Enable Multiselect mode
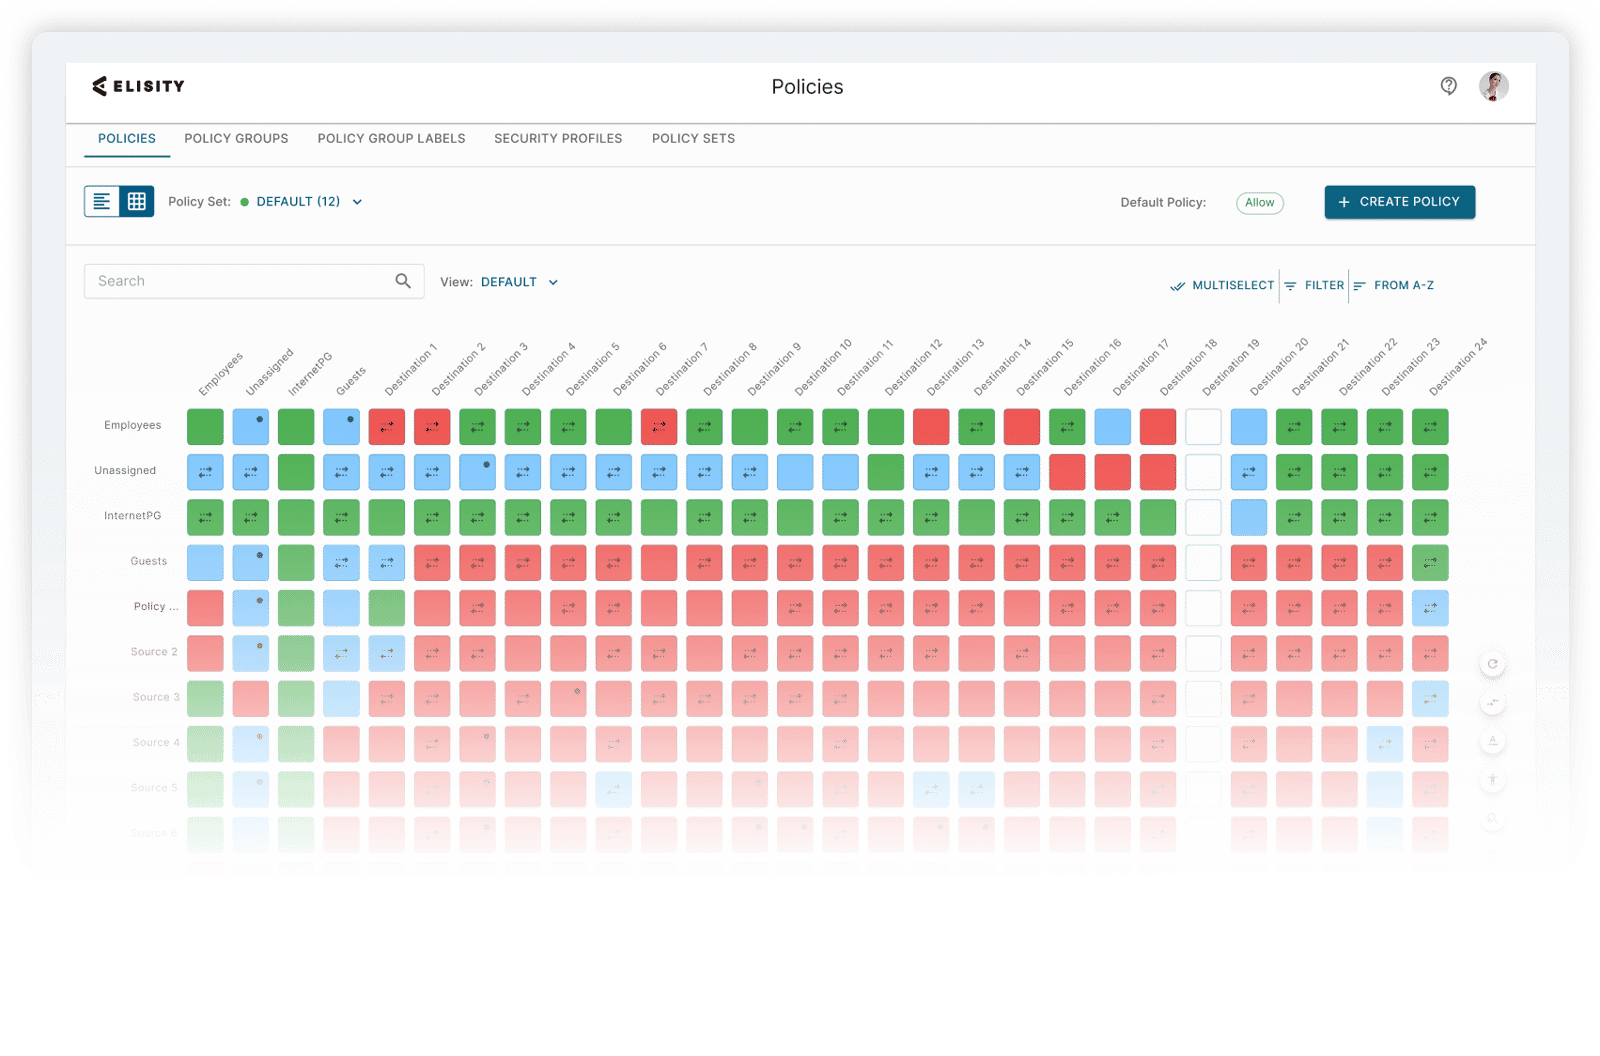The width and height of the screenshot is (1600, 1056). pos(1222,285)
